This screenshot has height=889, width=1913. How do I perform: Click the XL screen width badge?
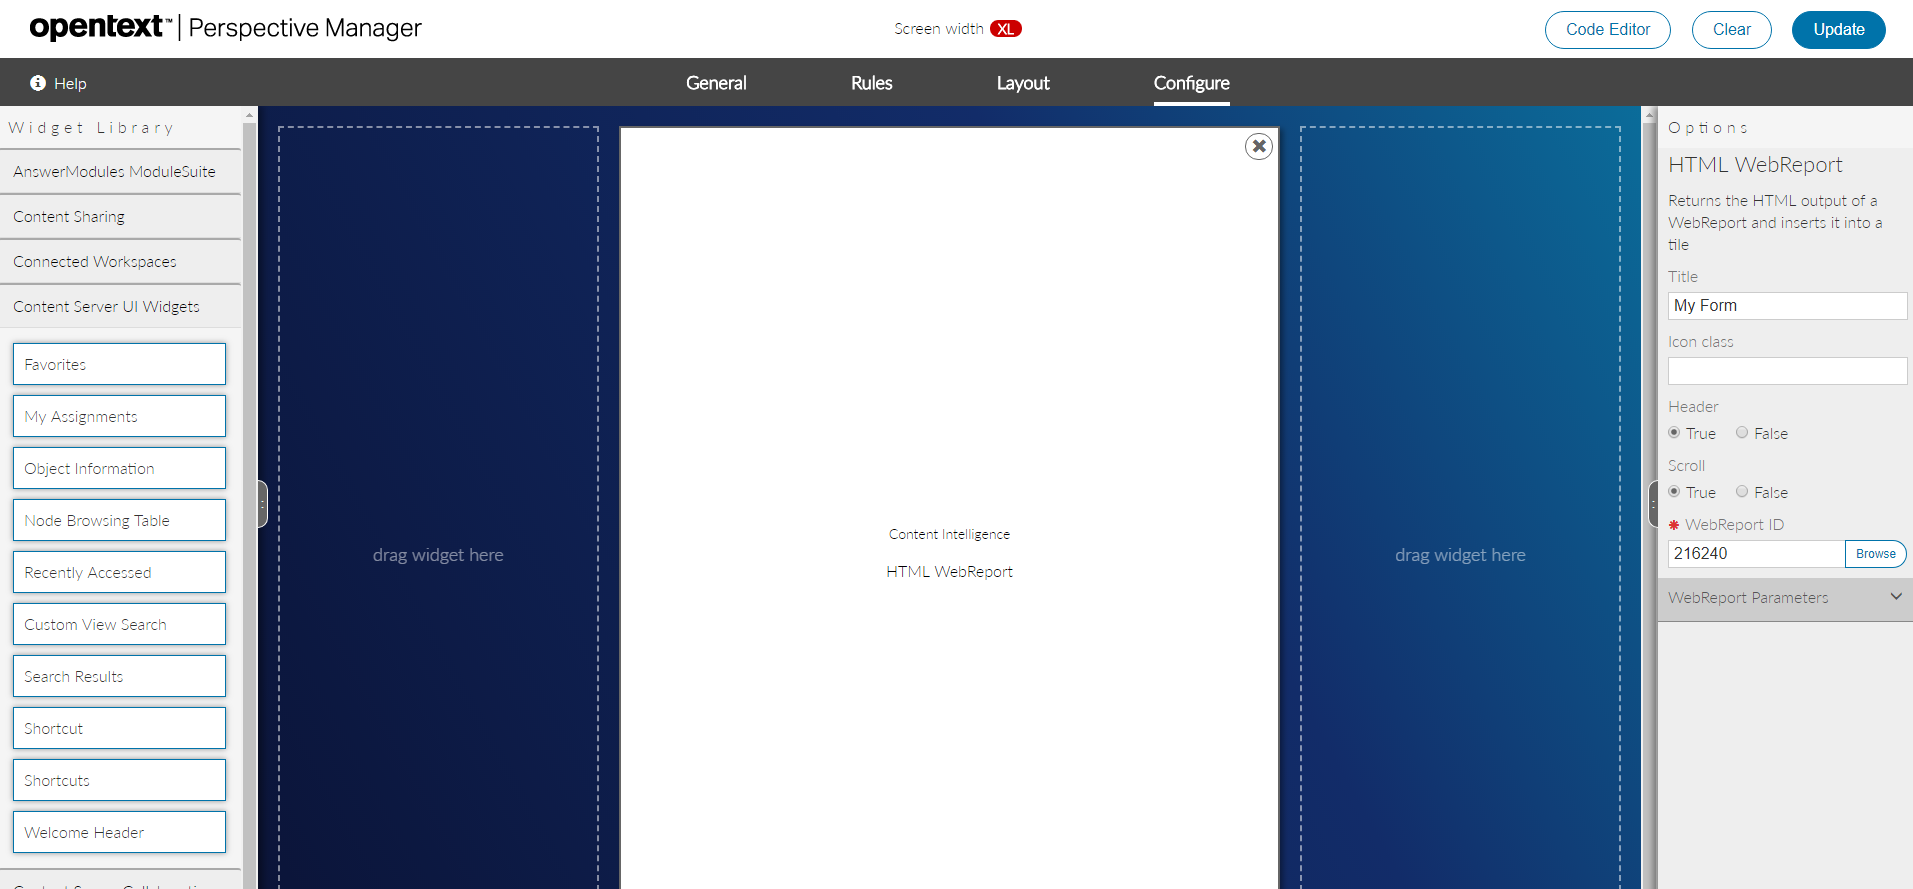coord(1005,29)
